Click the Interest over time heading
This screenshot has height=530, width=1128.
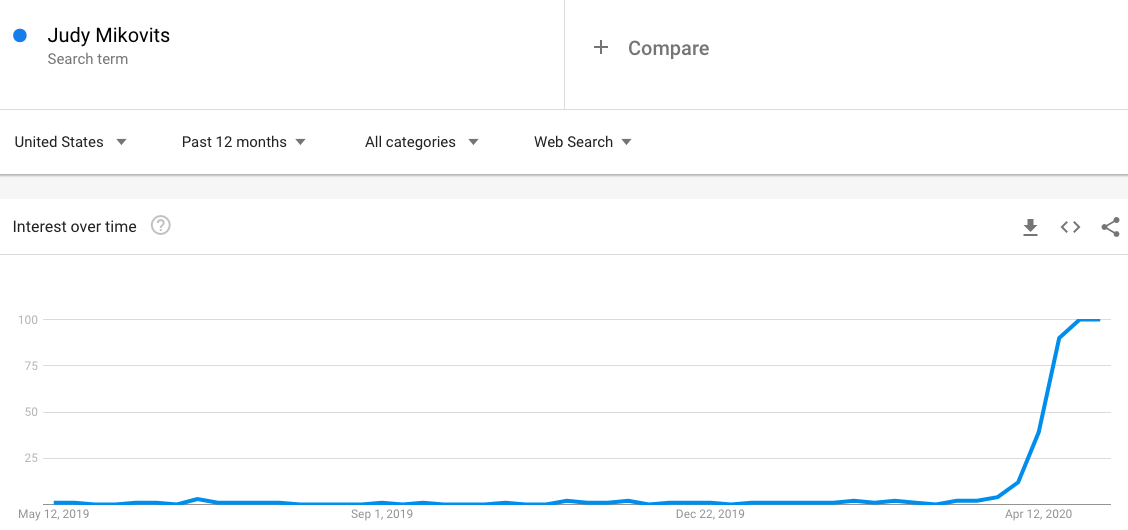(75, 227)
